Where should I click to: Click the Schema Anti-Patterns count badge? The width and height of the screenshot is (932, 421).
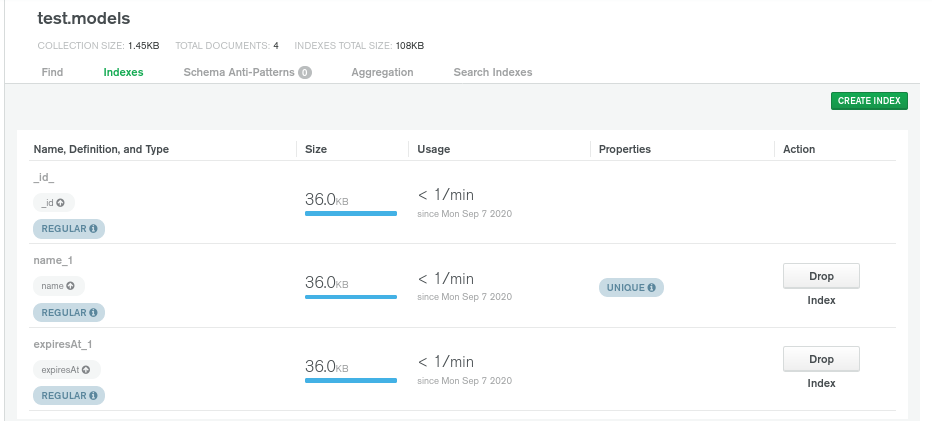pyautogui.click(x=305, y=72)
